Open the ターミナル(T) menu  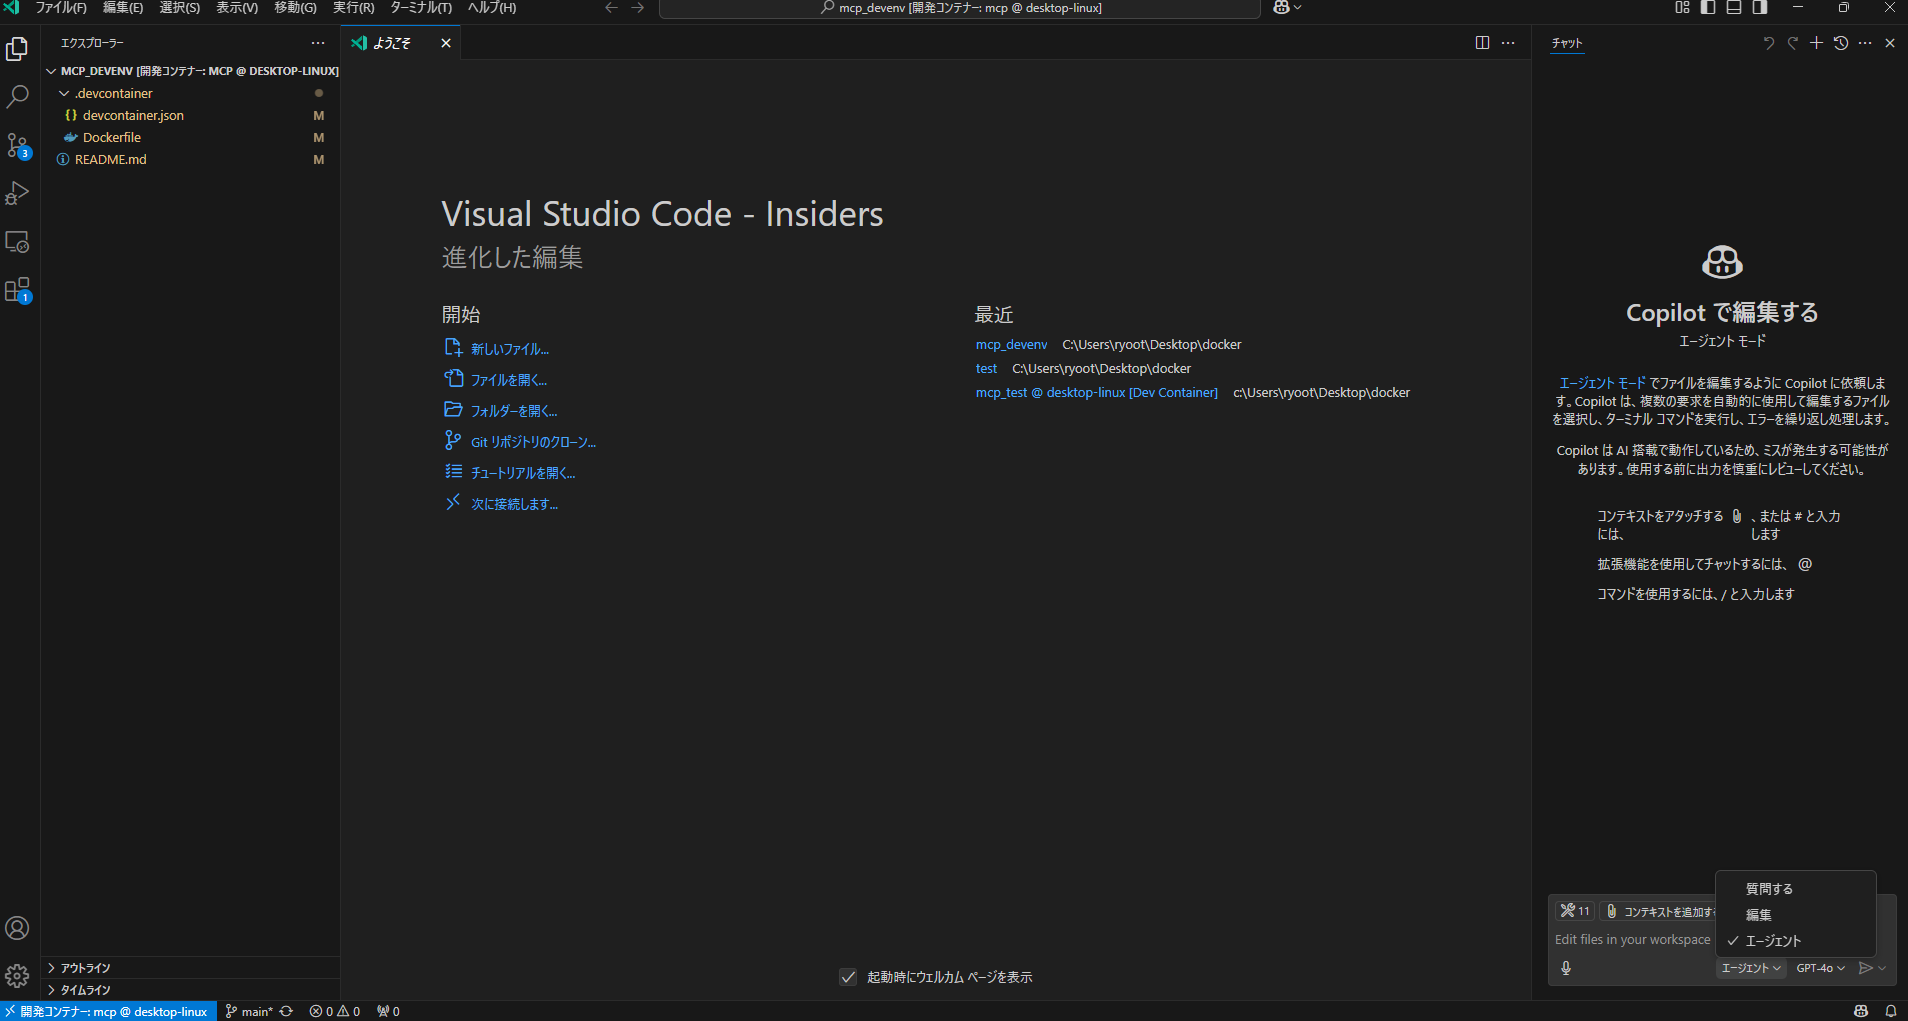point(421,8)
